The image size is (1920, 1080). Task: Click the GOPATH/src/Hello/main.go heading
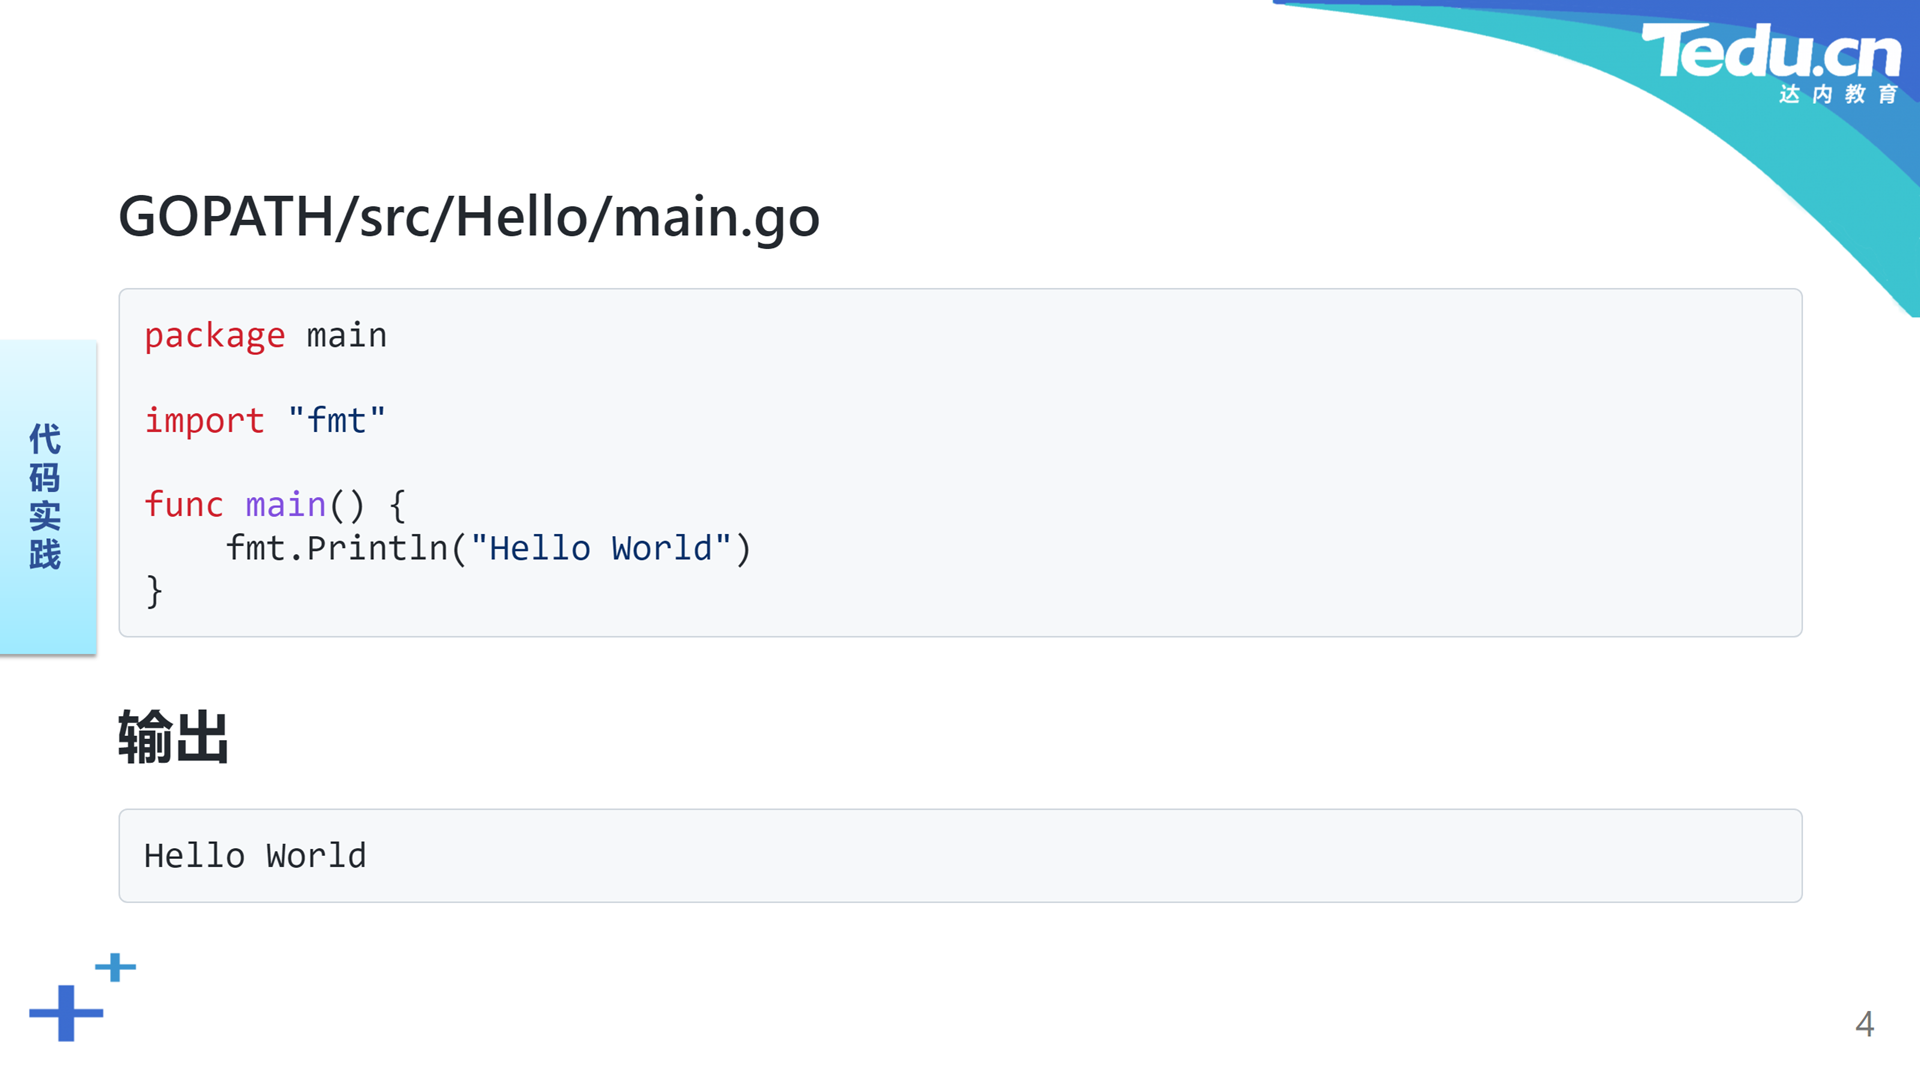coord(469,216)
